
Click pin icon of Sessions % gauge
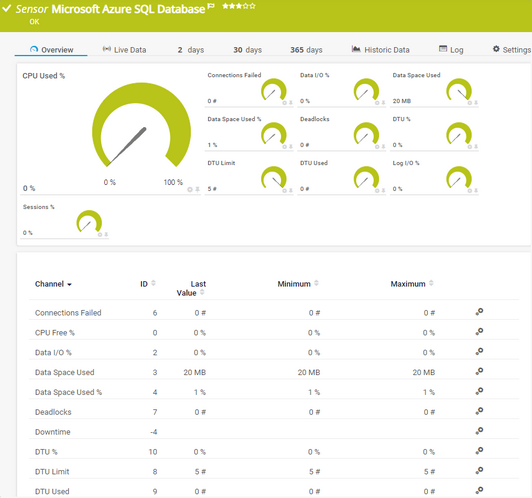tap(106, 234)
